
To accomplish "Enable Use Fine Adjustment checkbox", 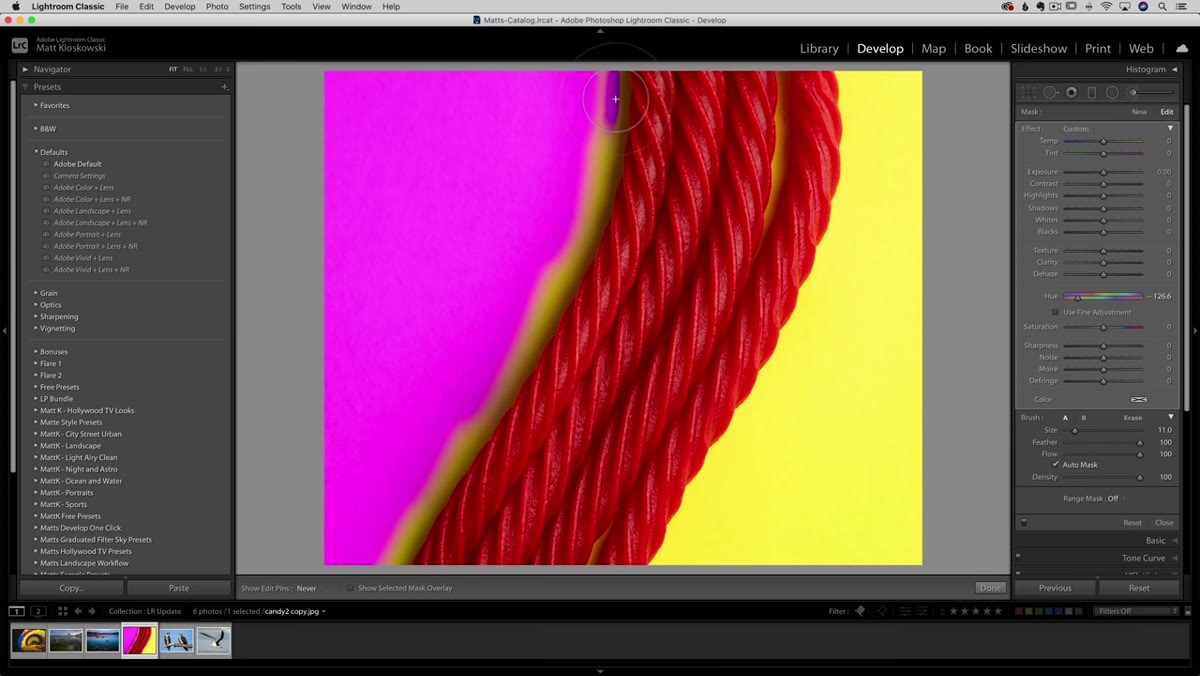I will click(1055, 312).
